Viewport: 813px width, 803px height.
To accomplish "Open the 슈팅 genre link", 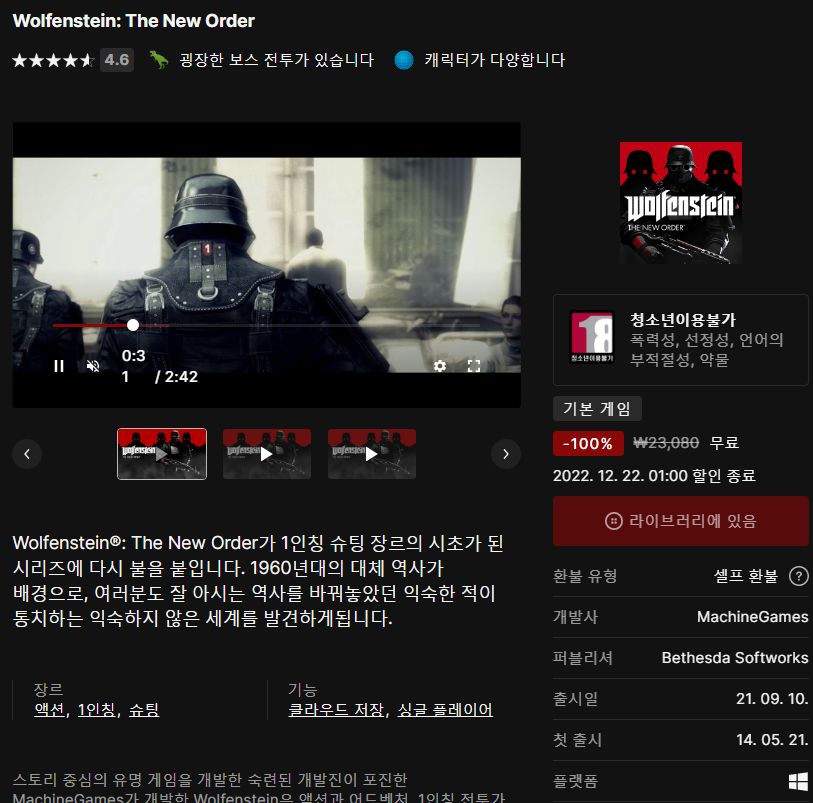I will tap(144, 709).
